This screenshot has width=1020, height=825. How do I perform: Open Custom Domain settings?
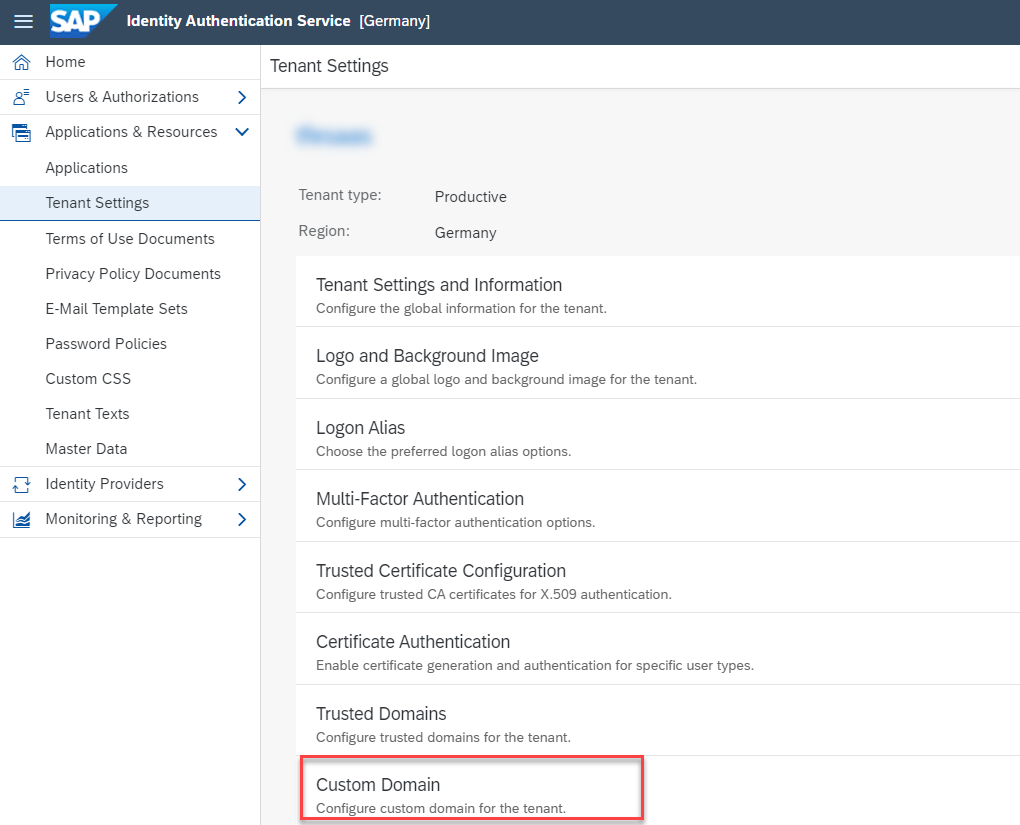658,791
